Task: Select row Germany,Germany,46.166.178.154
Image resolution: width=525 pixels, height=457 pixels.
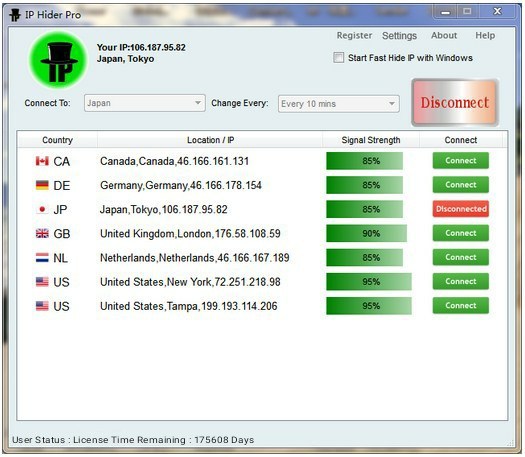Action: [262, 185]
